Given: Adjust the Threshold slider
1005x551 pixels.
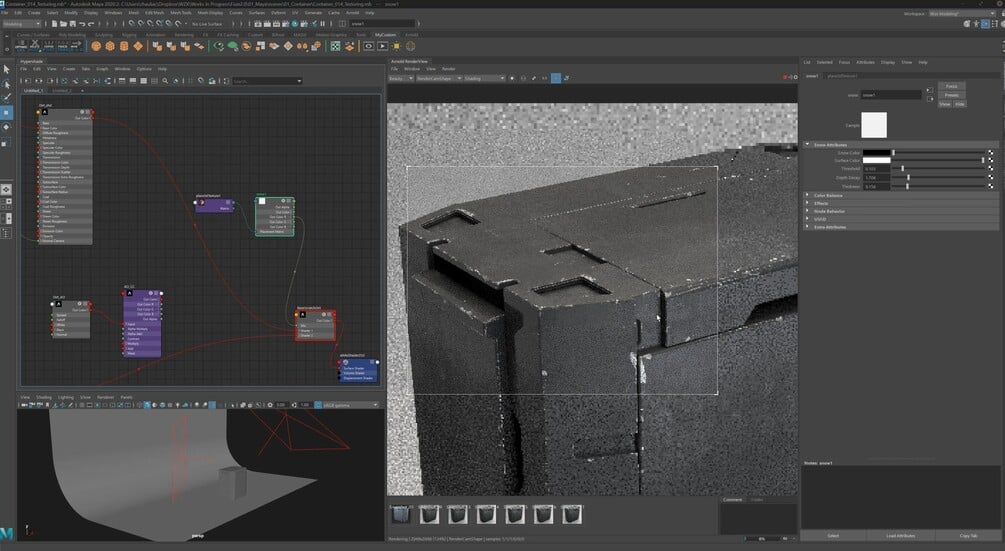Looking at the screenshot, I should point(903,169).
